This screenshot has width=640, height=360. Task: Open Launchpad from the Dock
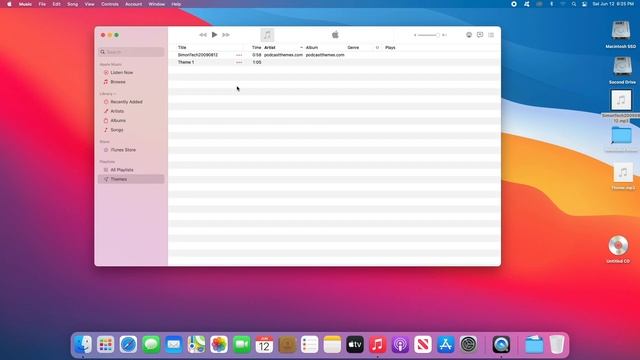point(106,344)
